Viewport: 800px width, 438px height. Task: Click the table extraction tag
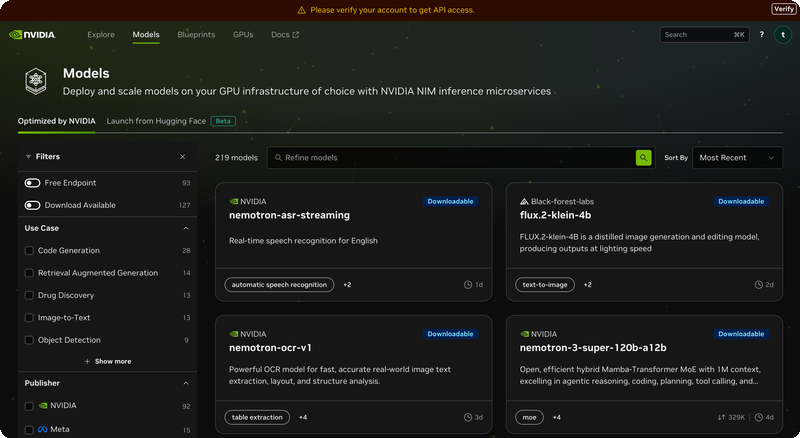257,417
